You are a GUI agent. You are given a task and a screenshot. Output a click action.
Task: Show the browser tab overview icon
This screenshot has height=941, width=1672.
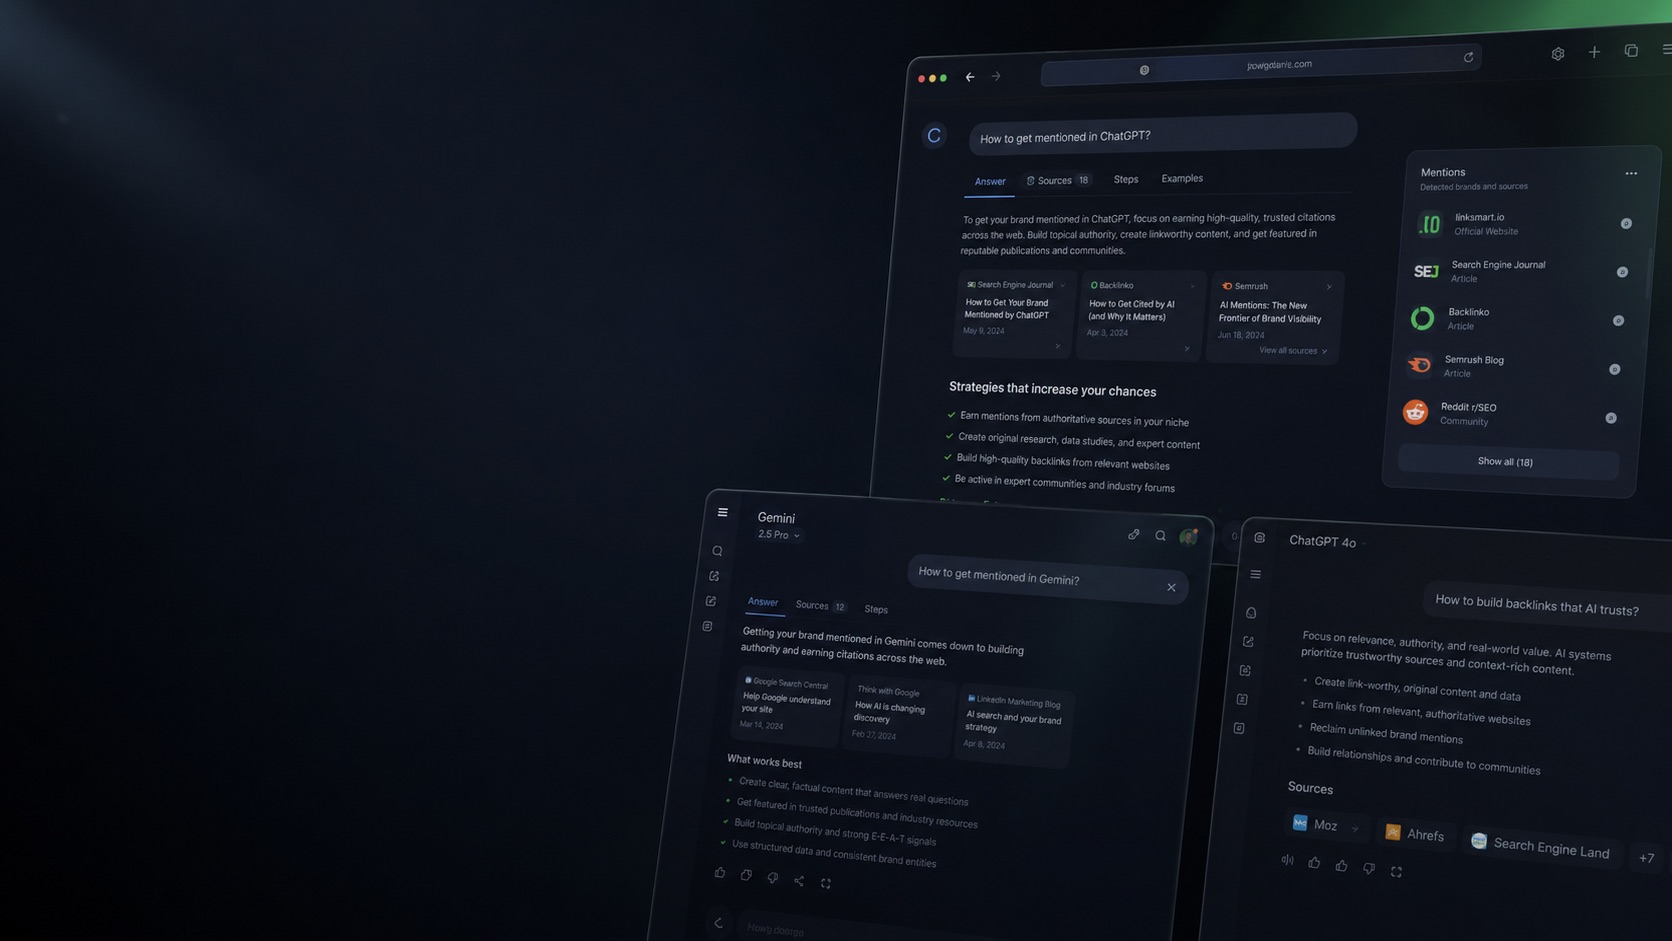point(1631,50)
